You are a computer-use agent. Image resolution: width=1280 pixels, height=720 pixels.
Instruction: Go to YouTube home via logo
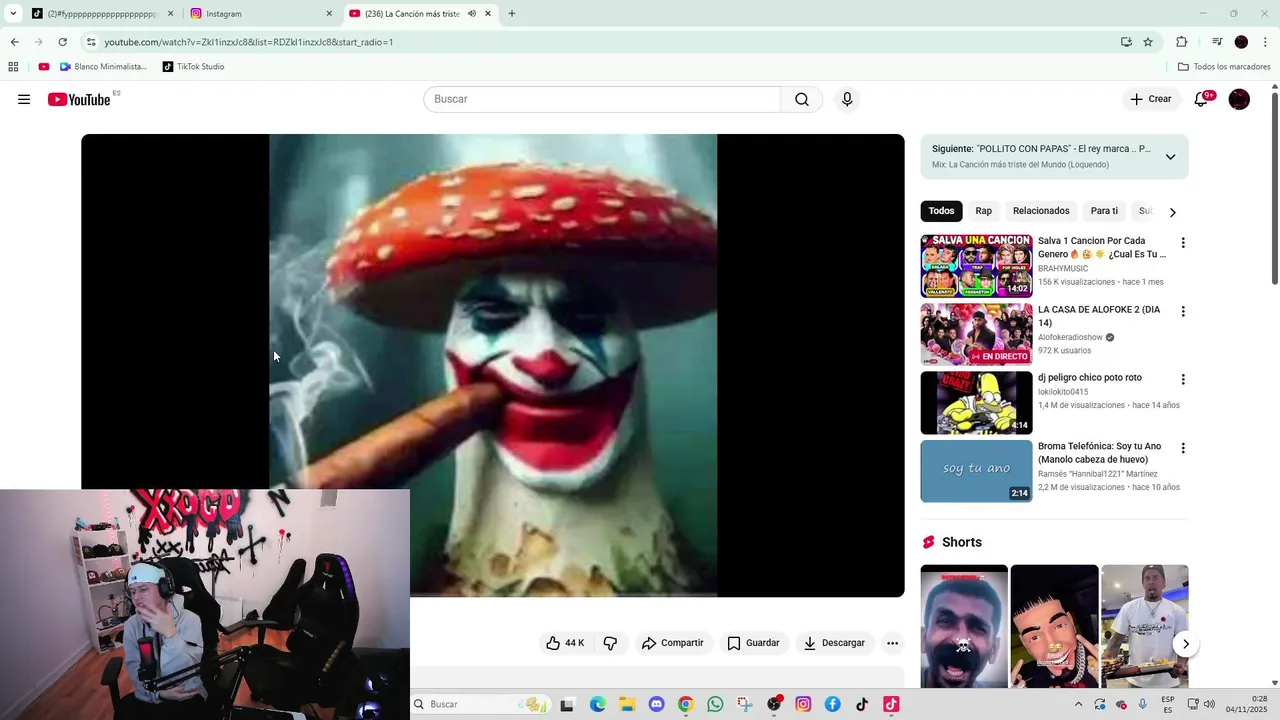(x=79, y=99)
